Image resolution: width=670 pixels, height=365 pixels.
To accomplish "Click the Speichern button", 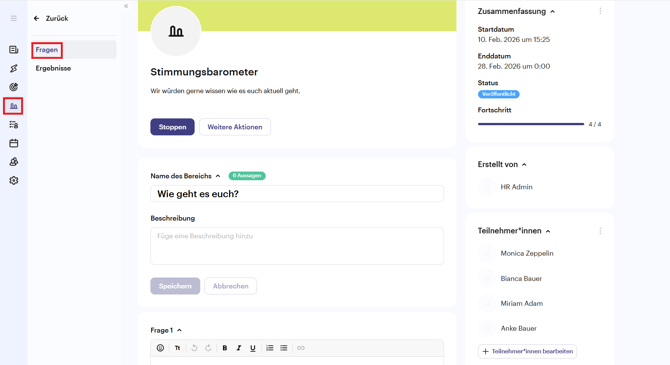I will point(175,286).
